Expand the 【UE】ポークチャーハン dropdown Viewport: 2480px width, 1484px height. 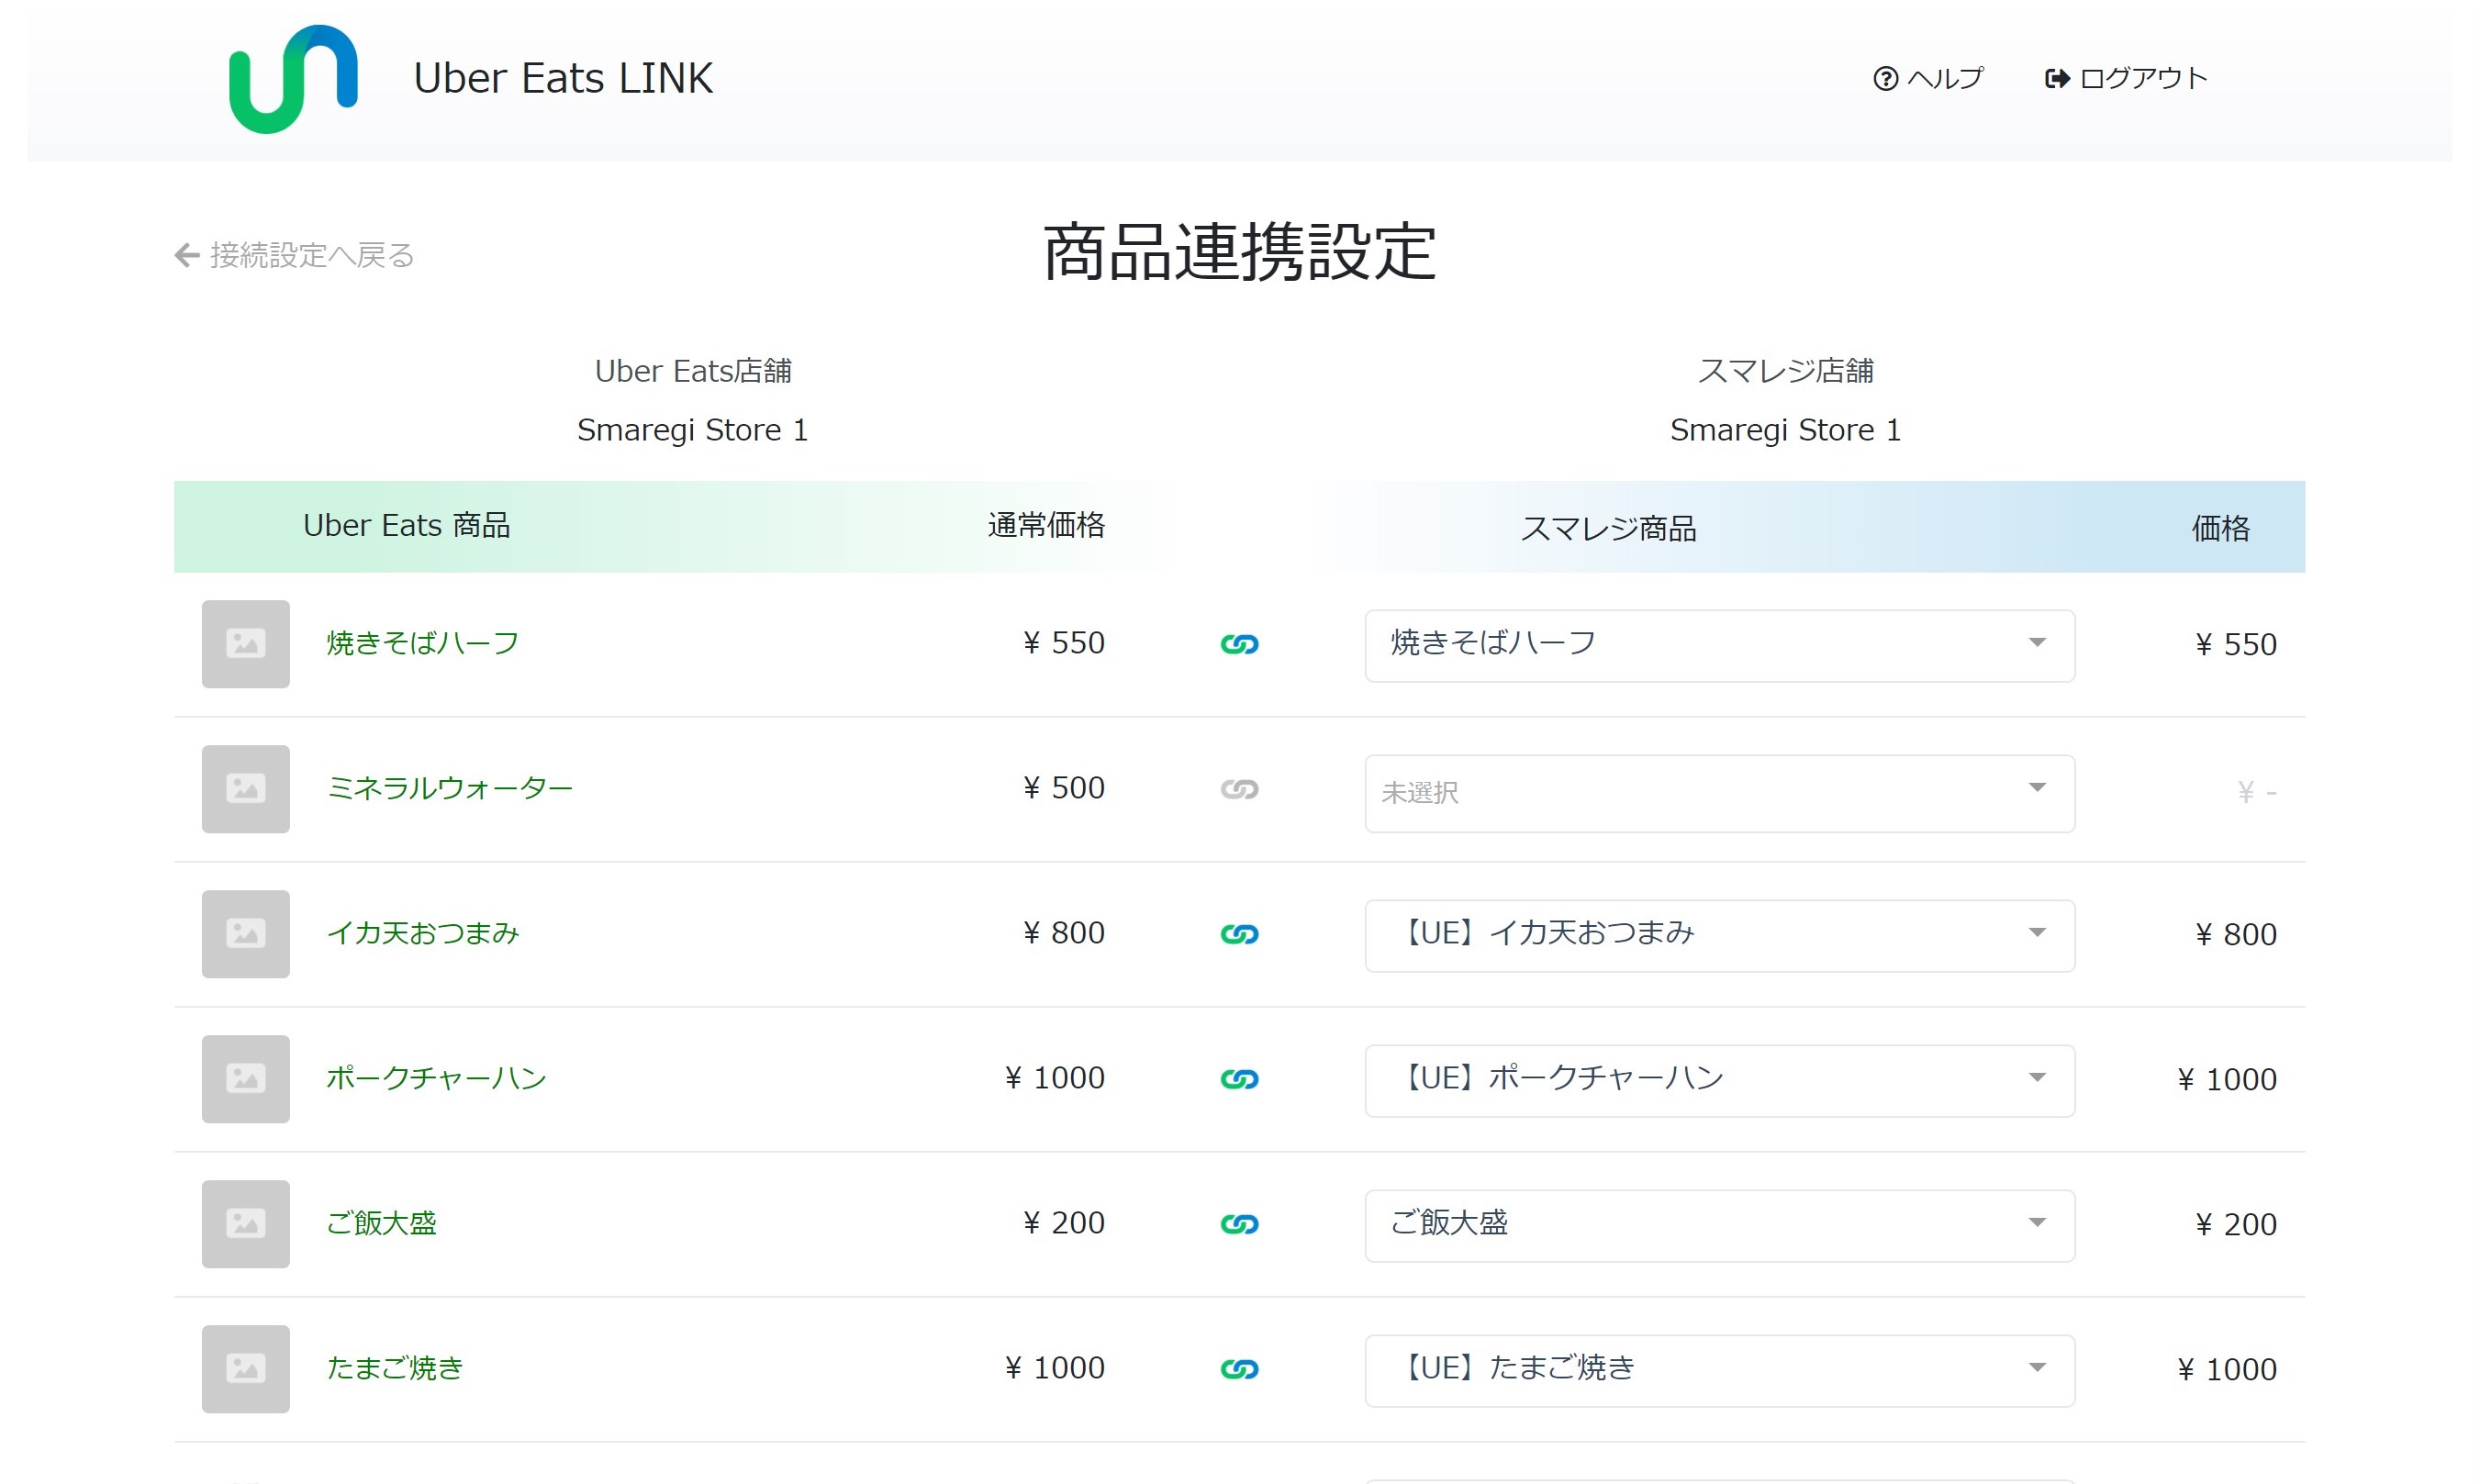(x=1718, y=1081)
